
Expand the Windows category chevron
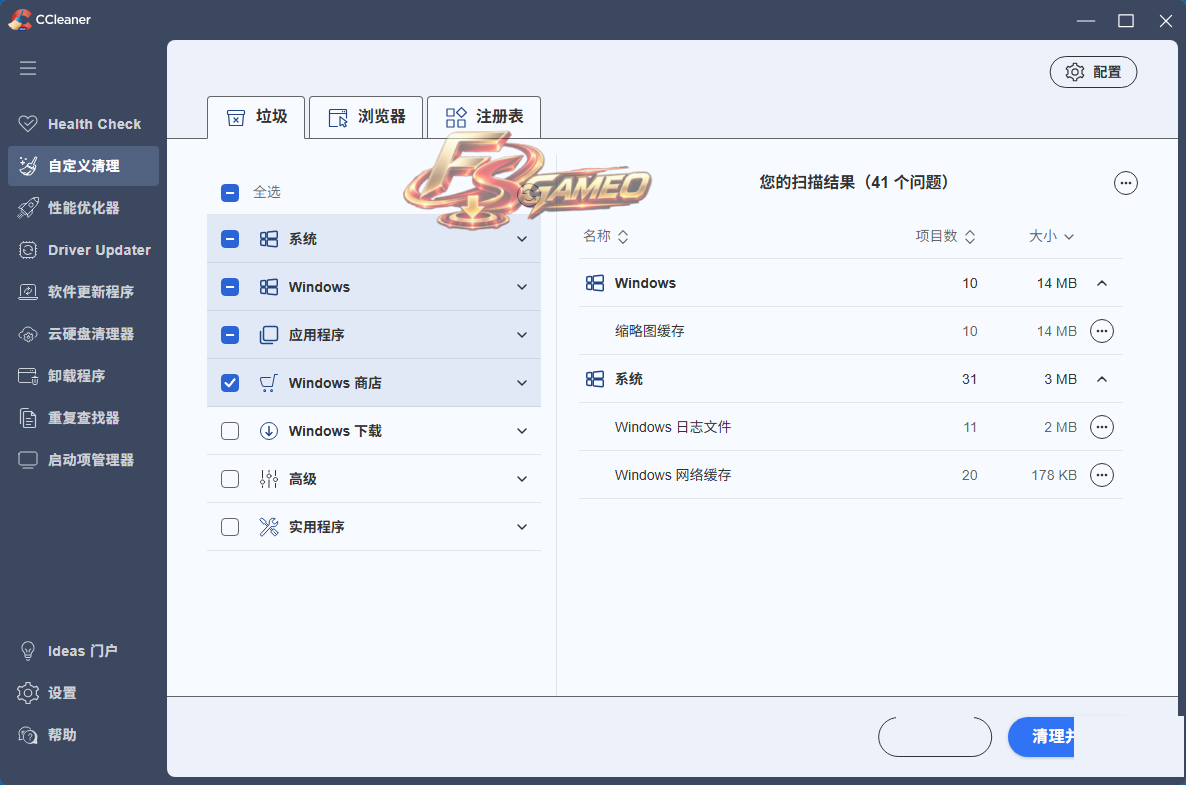pos(522,287)
